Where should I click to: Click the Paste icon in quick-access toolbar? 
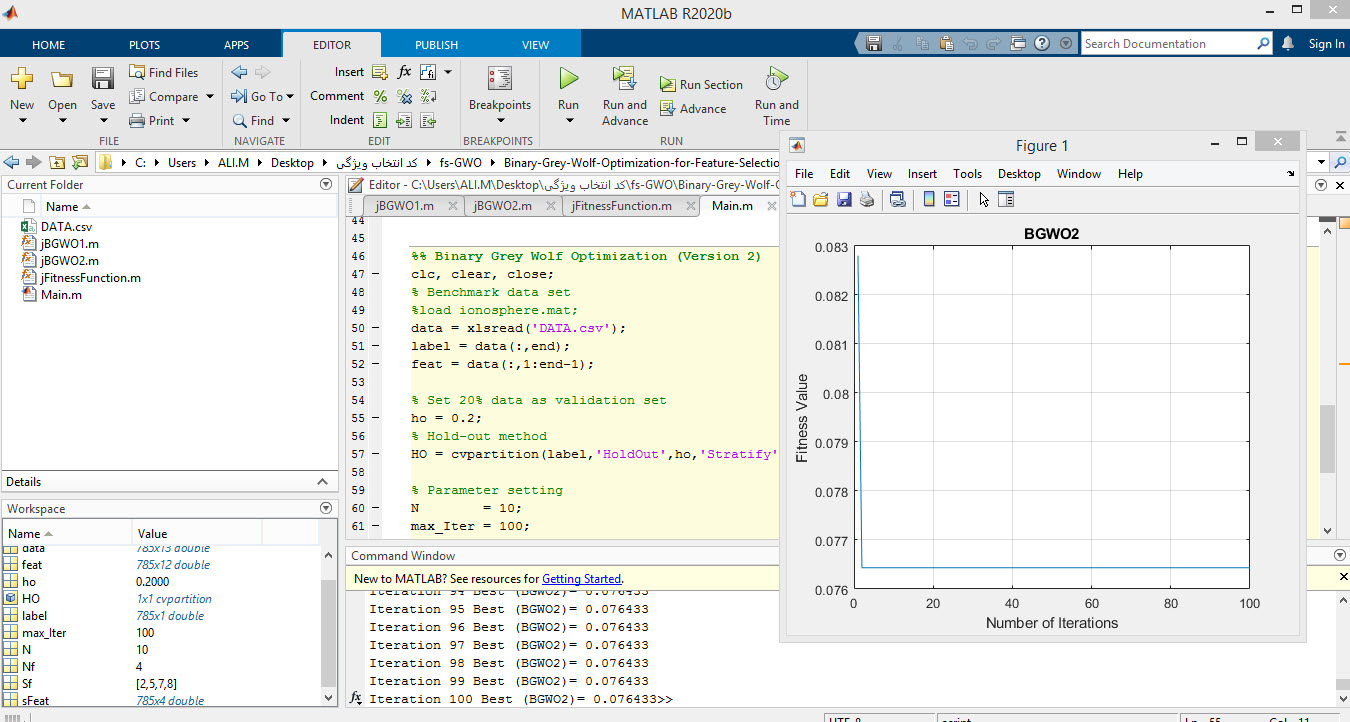(945, 43)
